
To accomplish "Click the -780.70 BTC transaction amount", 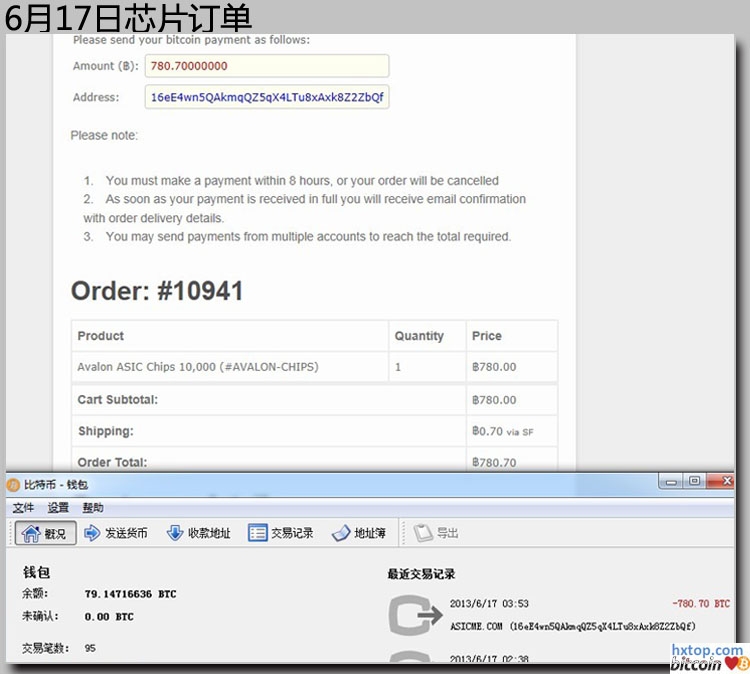I will (x=700, y=604).
